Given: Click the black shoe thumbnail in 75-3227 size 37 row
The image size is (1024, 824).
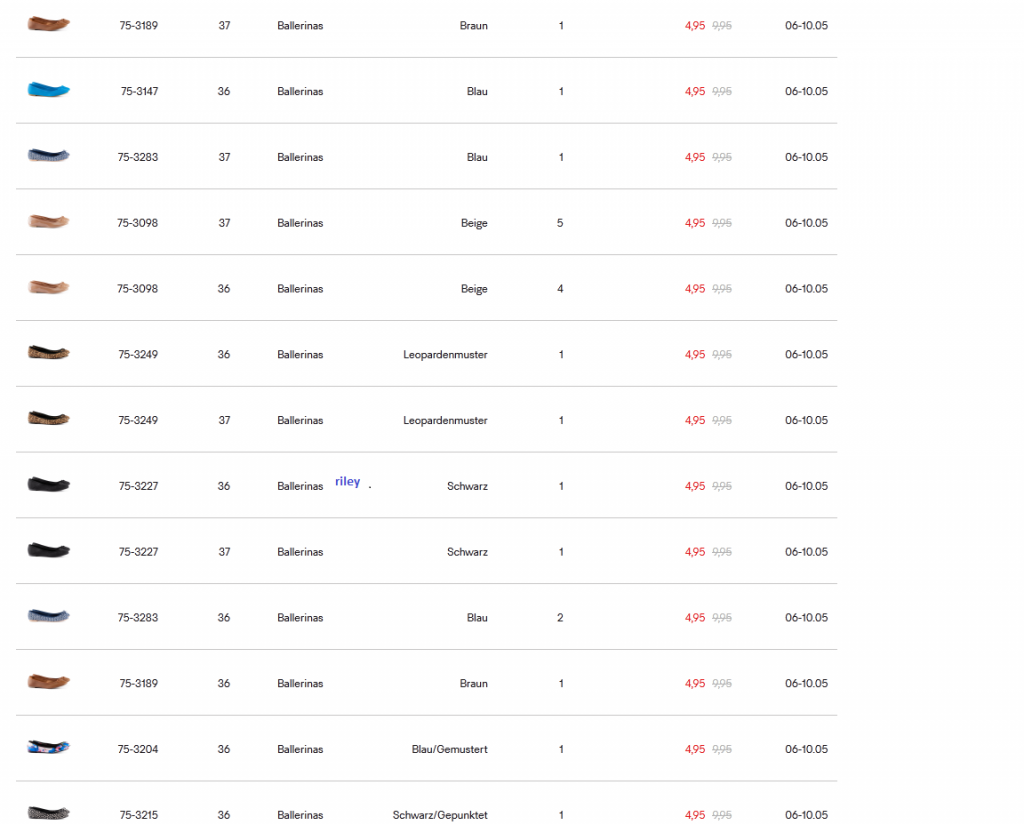Looking at the screenshot, I should tap(48, 550).
